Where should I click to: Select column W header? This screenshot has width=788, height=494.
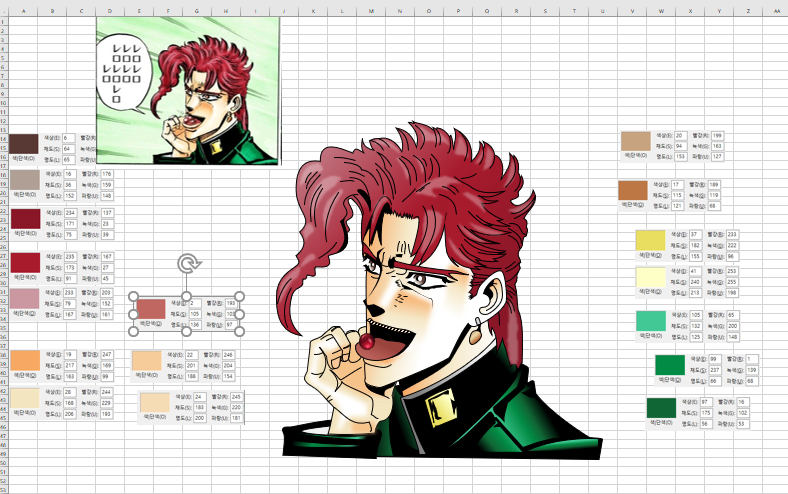(661, 11)
